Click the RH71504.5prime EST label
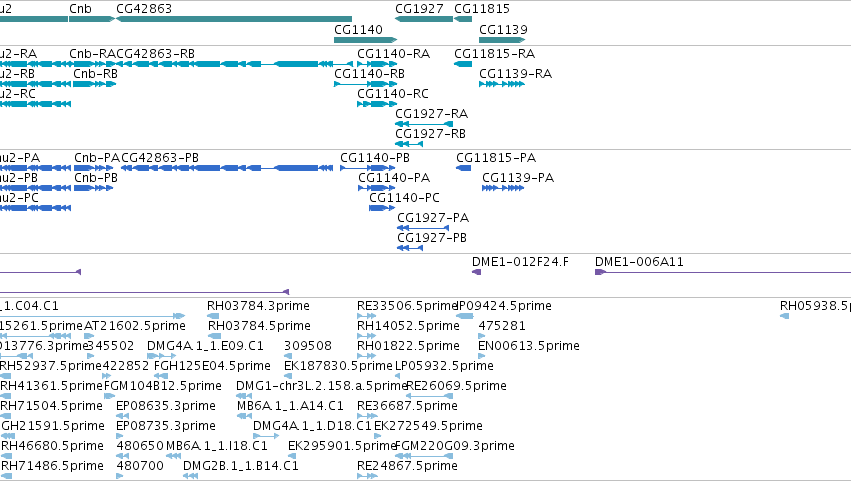 pos(52,407)
